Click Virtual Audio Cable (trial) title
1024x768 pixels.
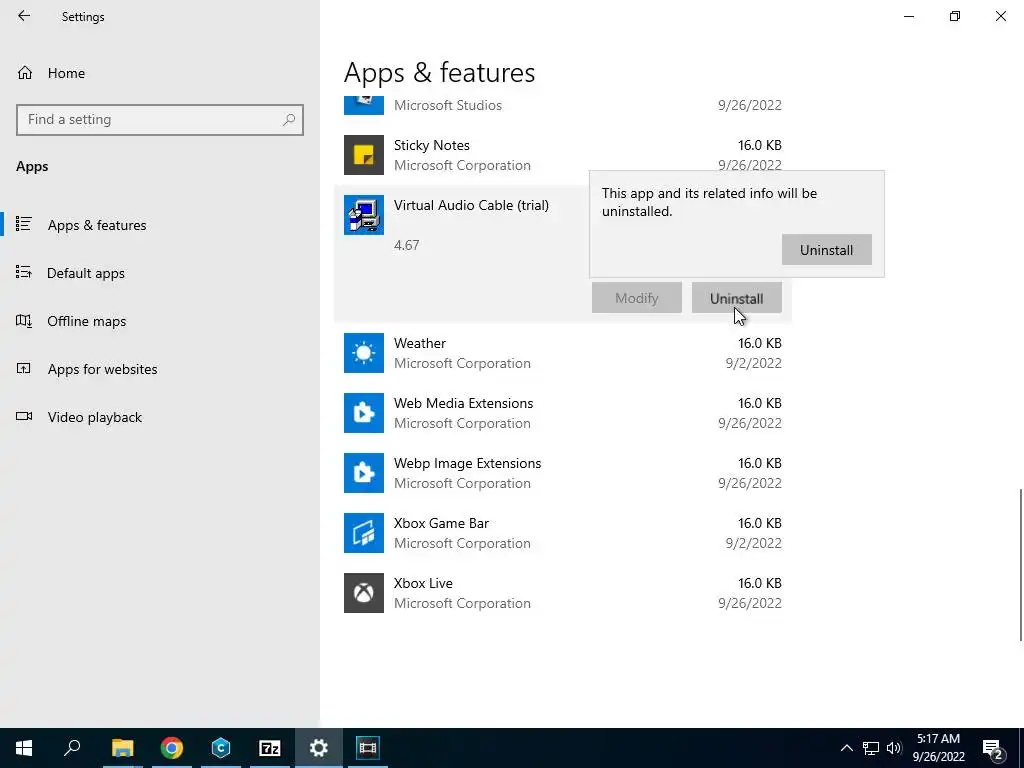pos(472,205)
